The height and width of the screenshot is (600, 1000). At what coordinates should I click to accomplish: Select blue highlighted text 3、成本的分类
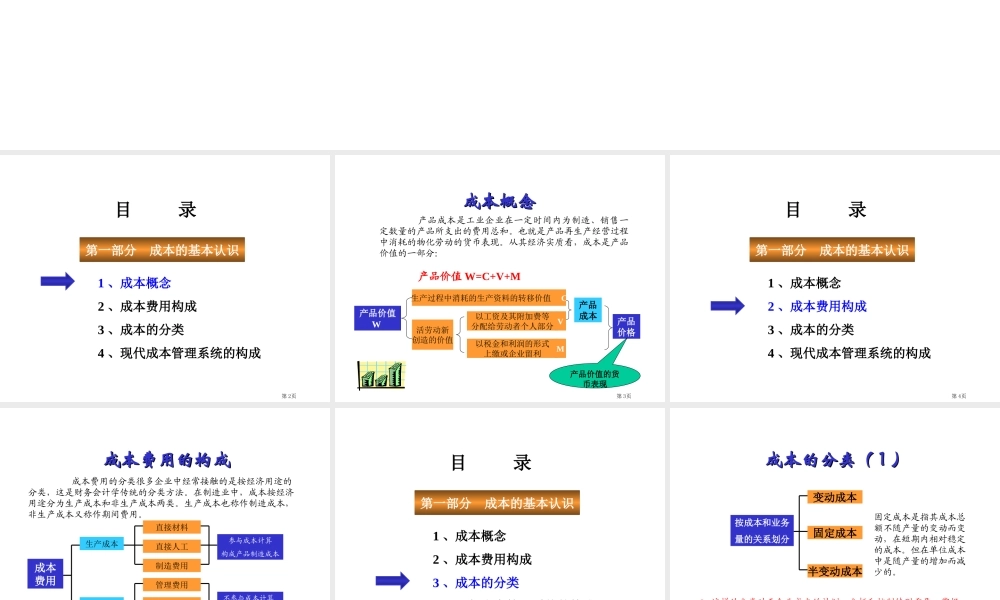point(476,583)
